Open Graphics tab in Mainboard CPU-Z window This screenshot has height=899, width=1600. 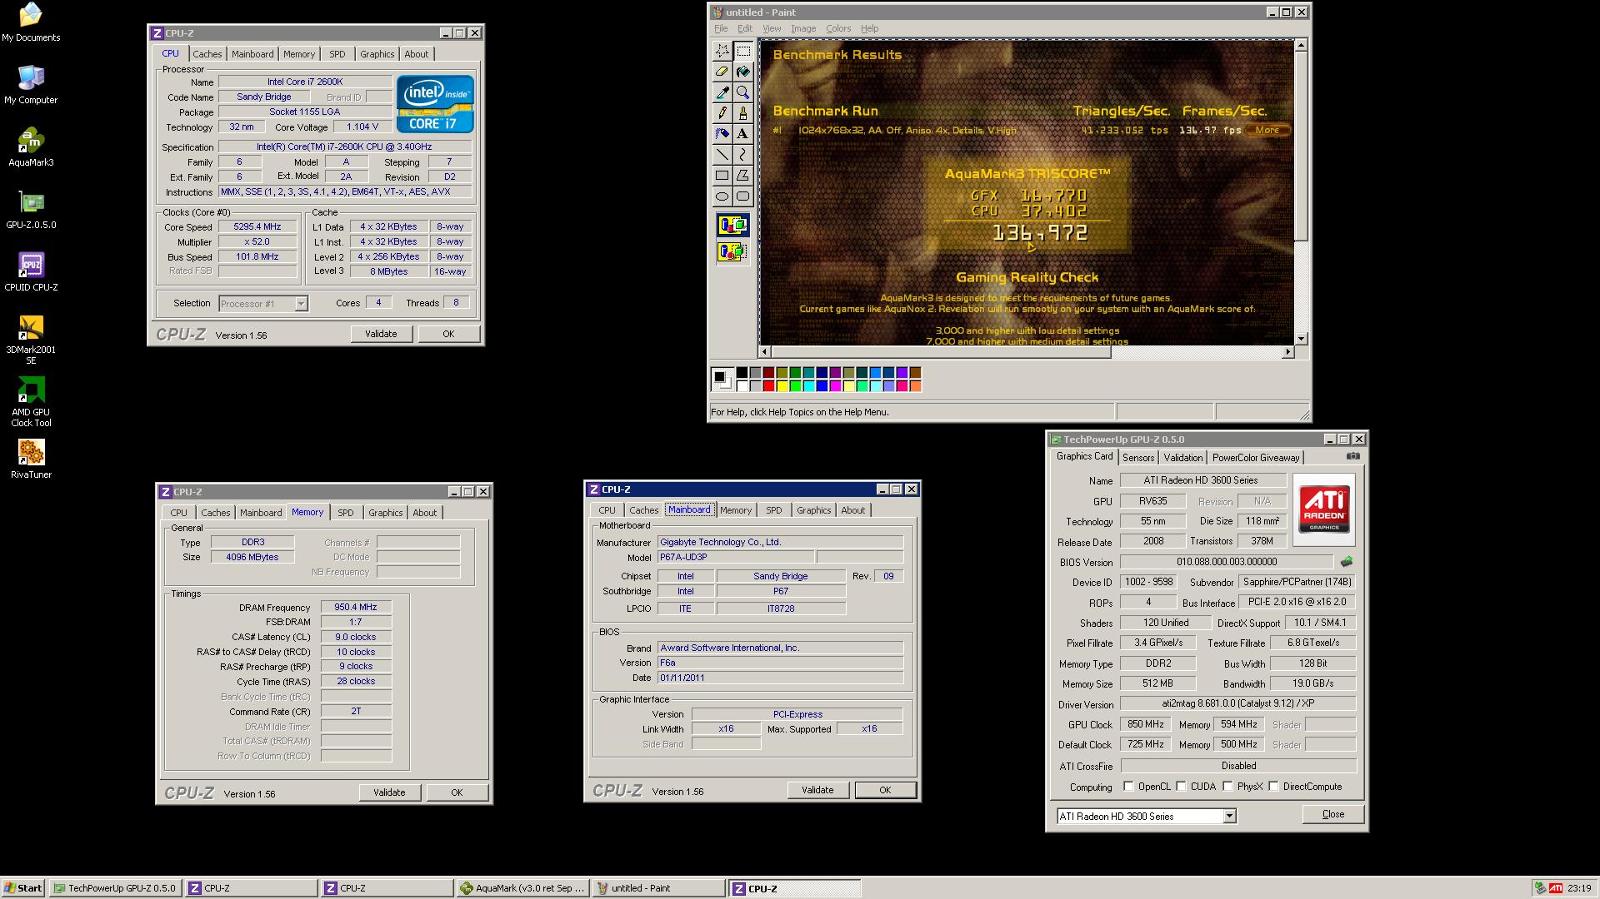point(813,510)
